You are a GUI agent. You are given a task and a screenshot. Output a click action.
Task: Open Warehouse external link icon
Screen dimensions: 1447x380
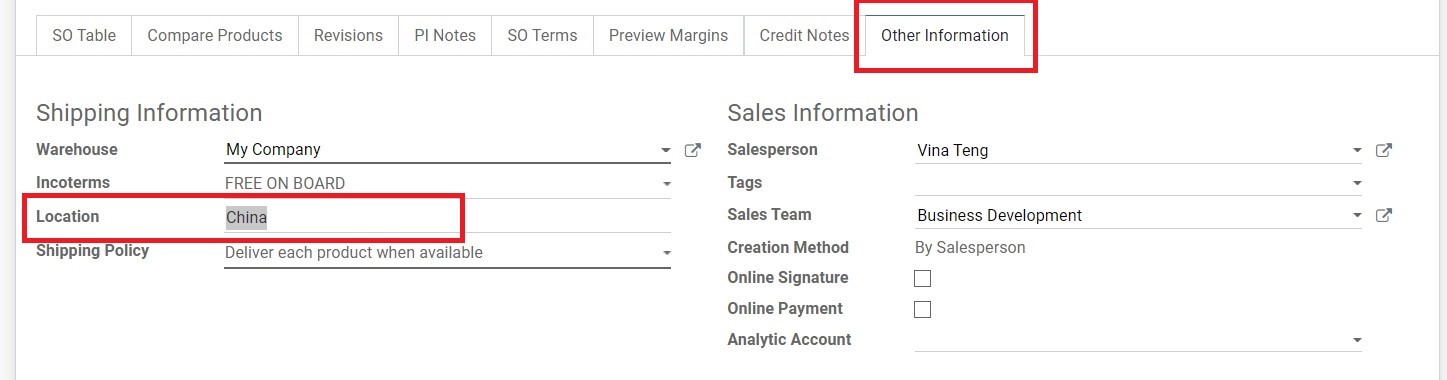pyautogui.click(x=692, y=150)
